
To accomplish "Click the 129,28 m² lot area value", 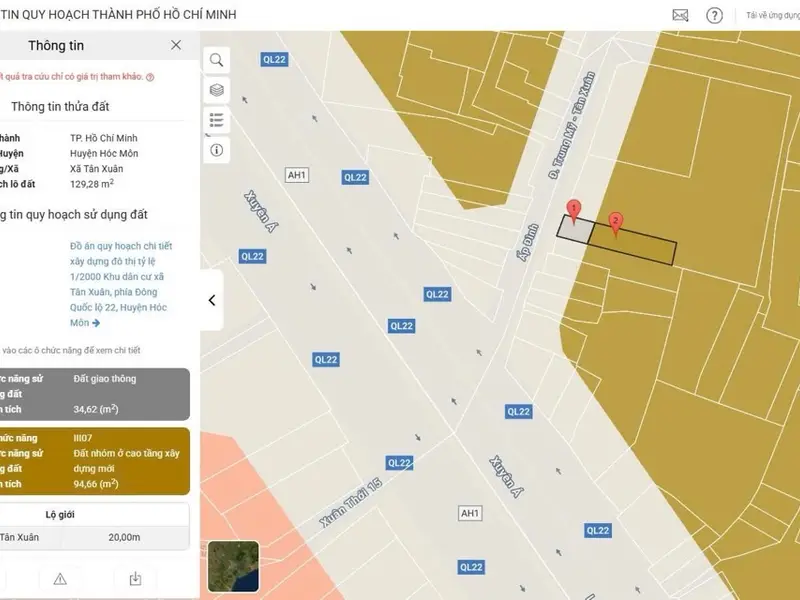I will coord(92,184).
